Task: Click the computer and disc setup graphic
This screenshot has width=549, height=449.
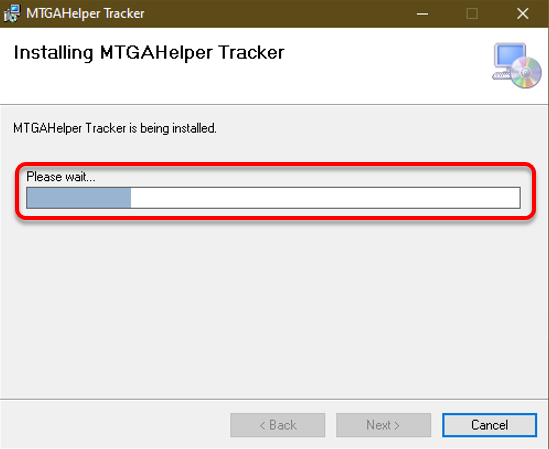Action: pos(516,65)
